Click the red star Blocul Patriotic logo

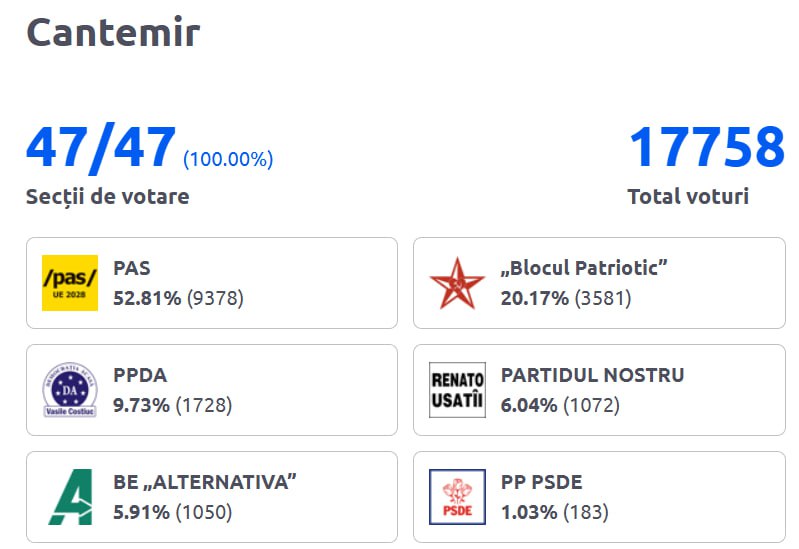click(x=457, y=283)
